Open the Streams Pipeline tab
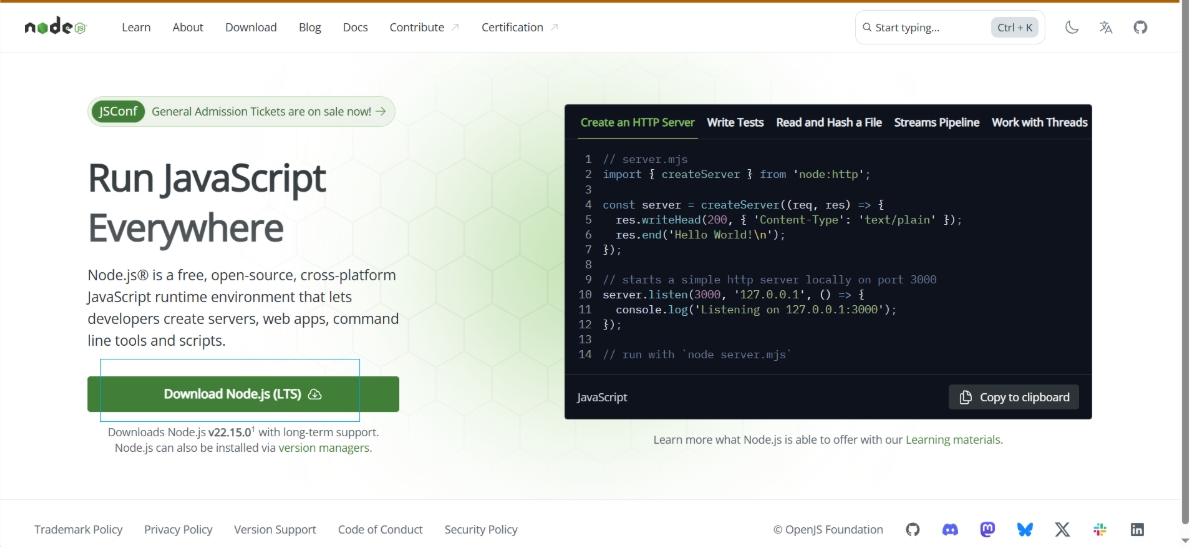Image resolution: width=1190 pixels, height=547 pixels. [x=937, y=122]
